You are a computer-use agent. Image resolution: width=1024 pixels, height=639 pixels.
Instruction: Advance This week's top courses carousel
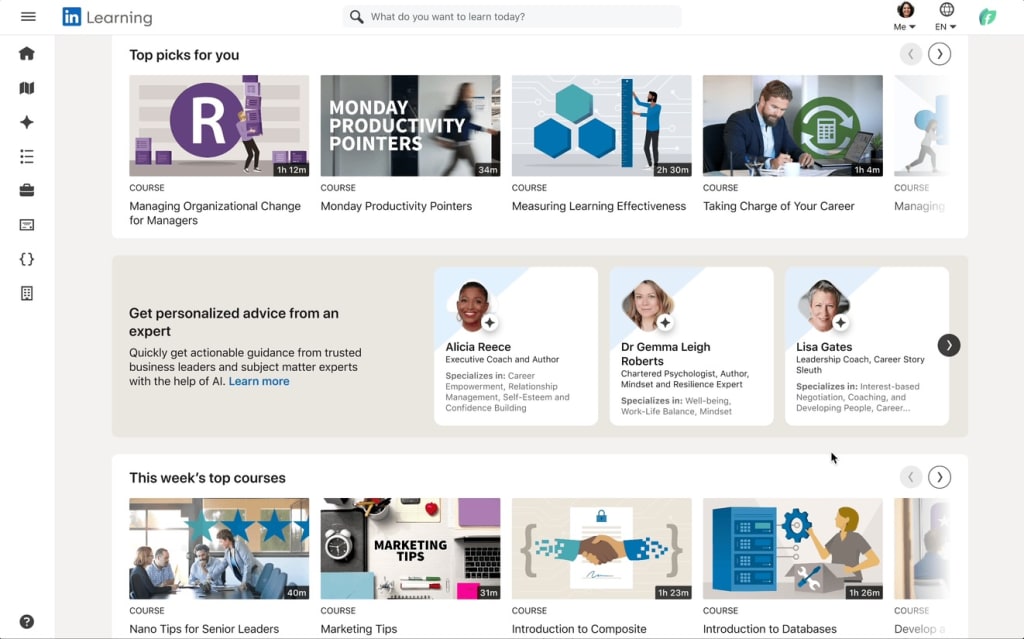pyautogui.click(x=939, y=477)
